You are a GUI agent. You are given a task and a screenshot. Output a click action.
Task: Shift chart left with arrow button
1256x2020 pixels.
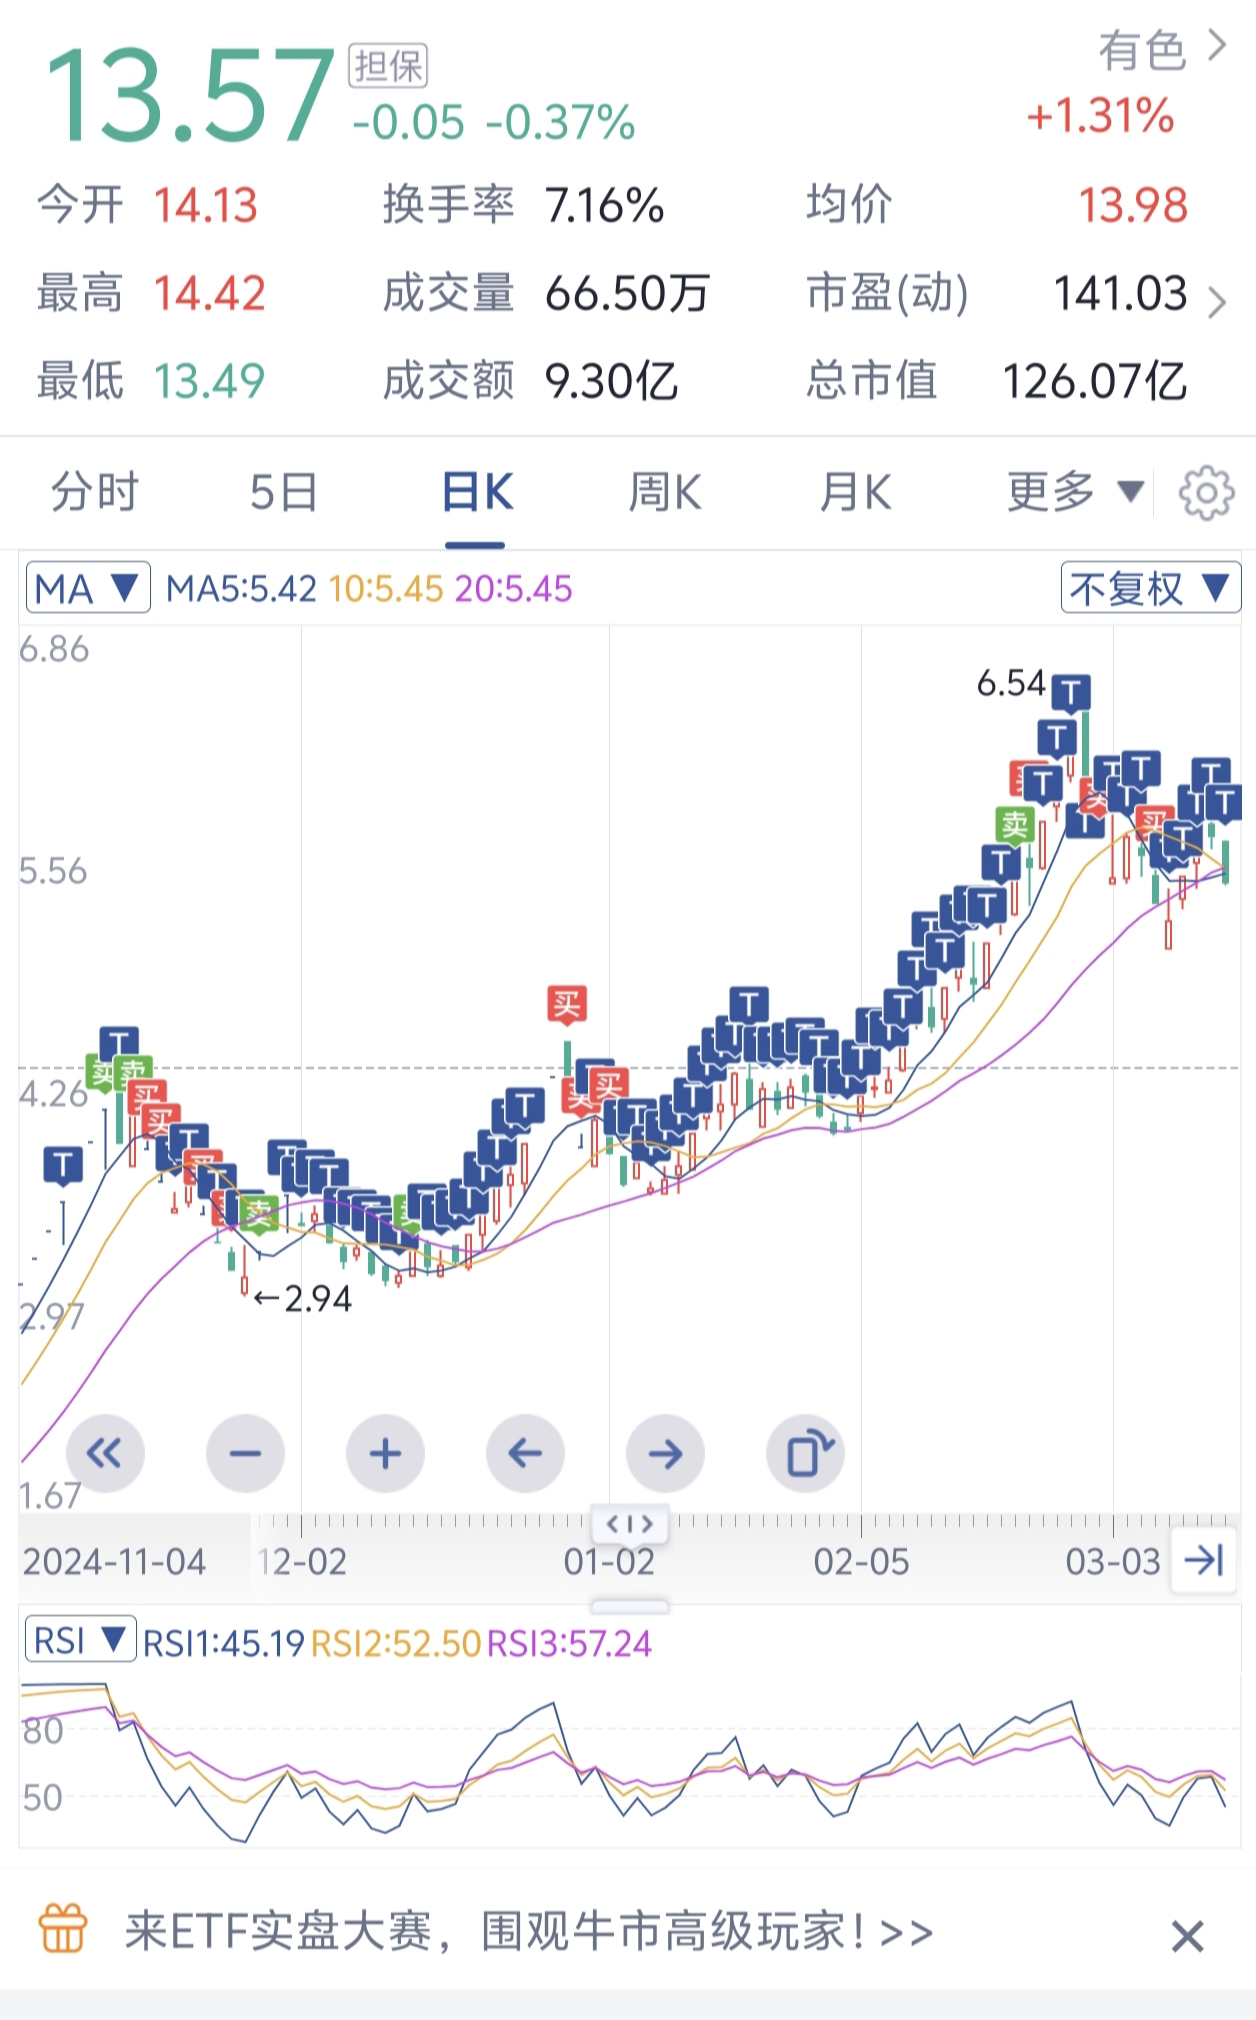point(525,1453)
